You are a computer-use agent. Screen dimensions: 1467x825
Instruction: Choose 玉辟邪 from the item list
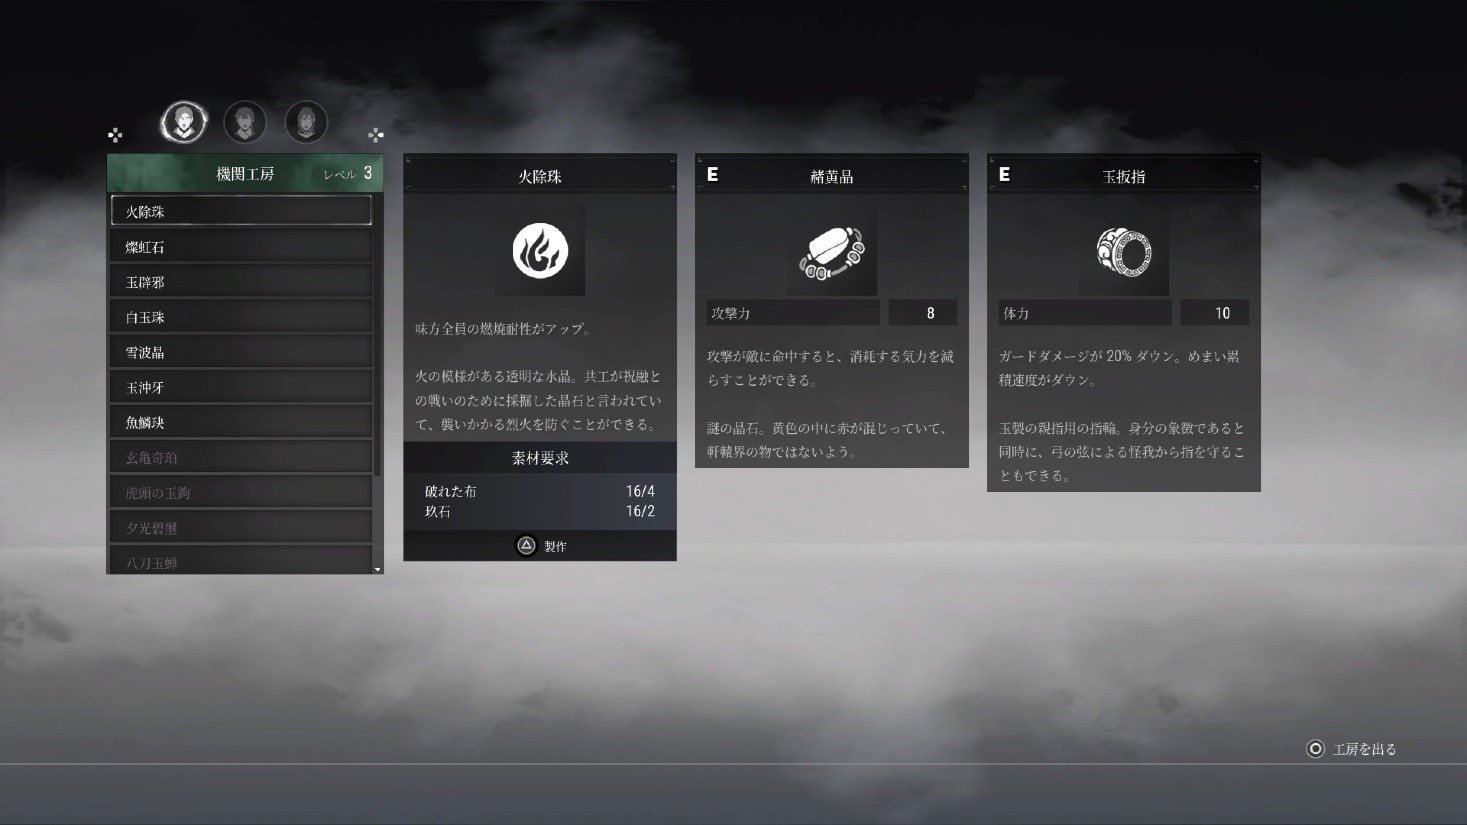point(241,282)
